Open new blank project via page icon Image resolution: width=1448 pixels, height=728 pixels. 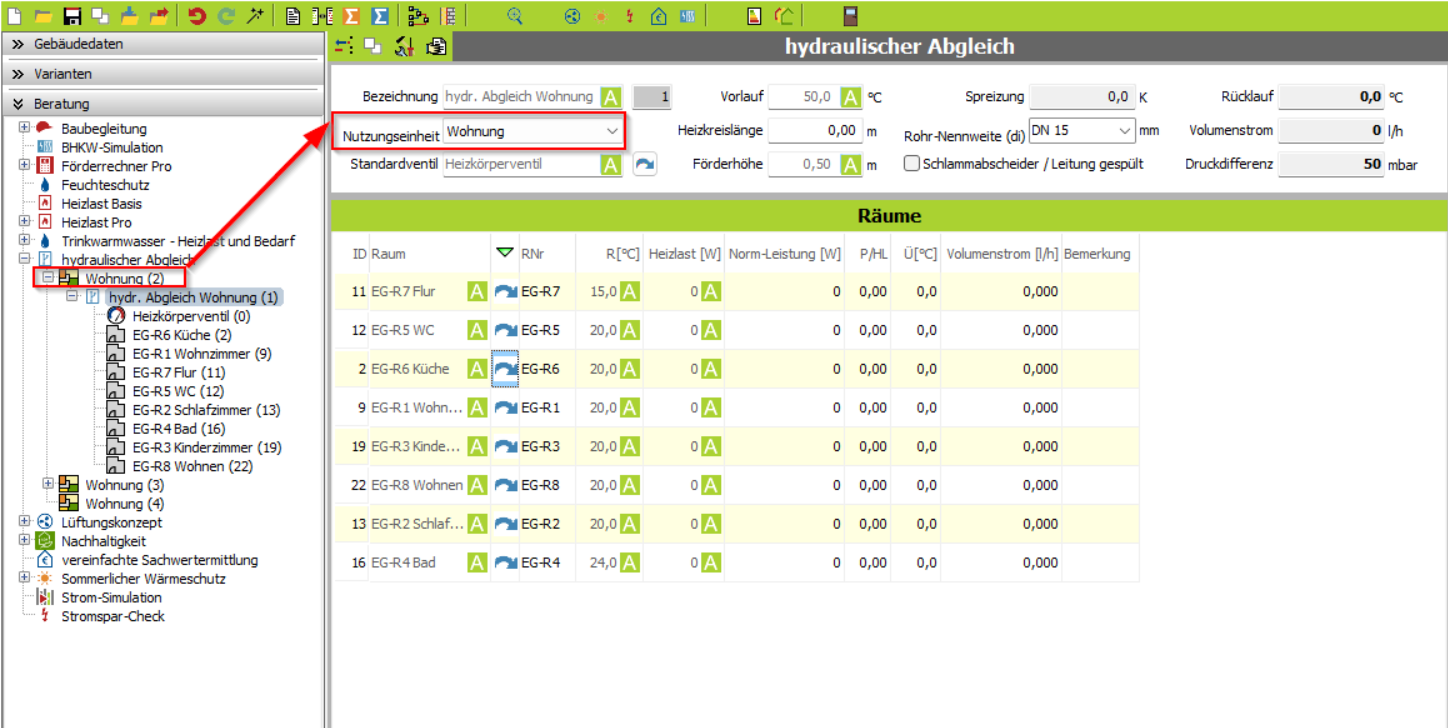coord(14,16)
